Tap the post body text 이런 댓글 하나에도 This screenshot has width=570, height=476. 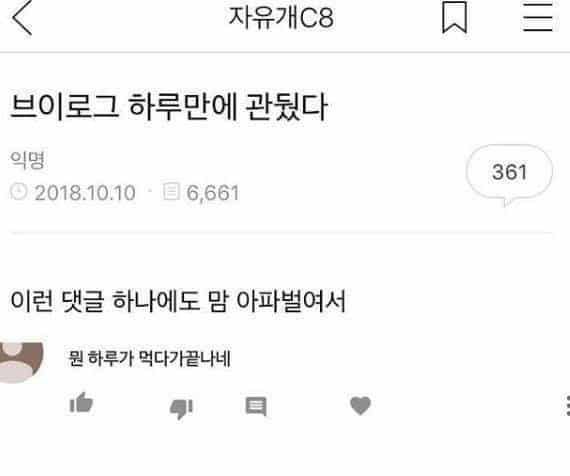pyautogui.click(x=105, y=300)
